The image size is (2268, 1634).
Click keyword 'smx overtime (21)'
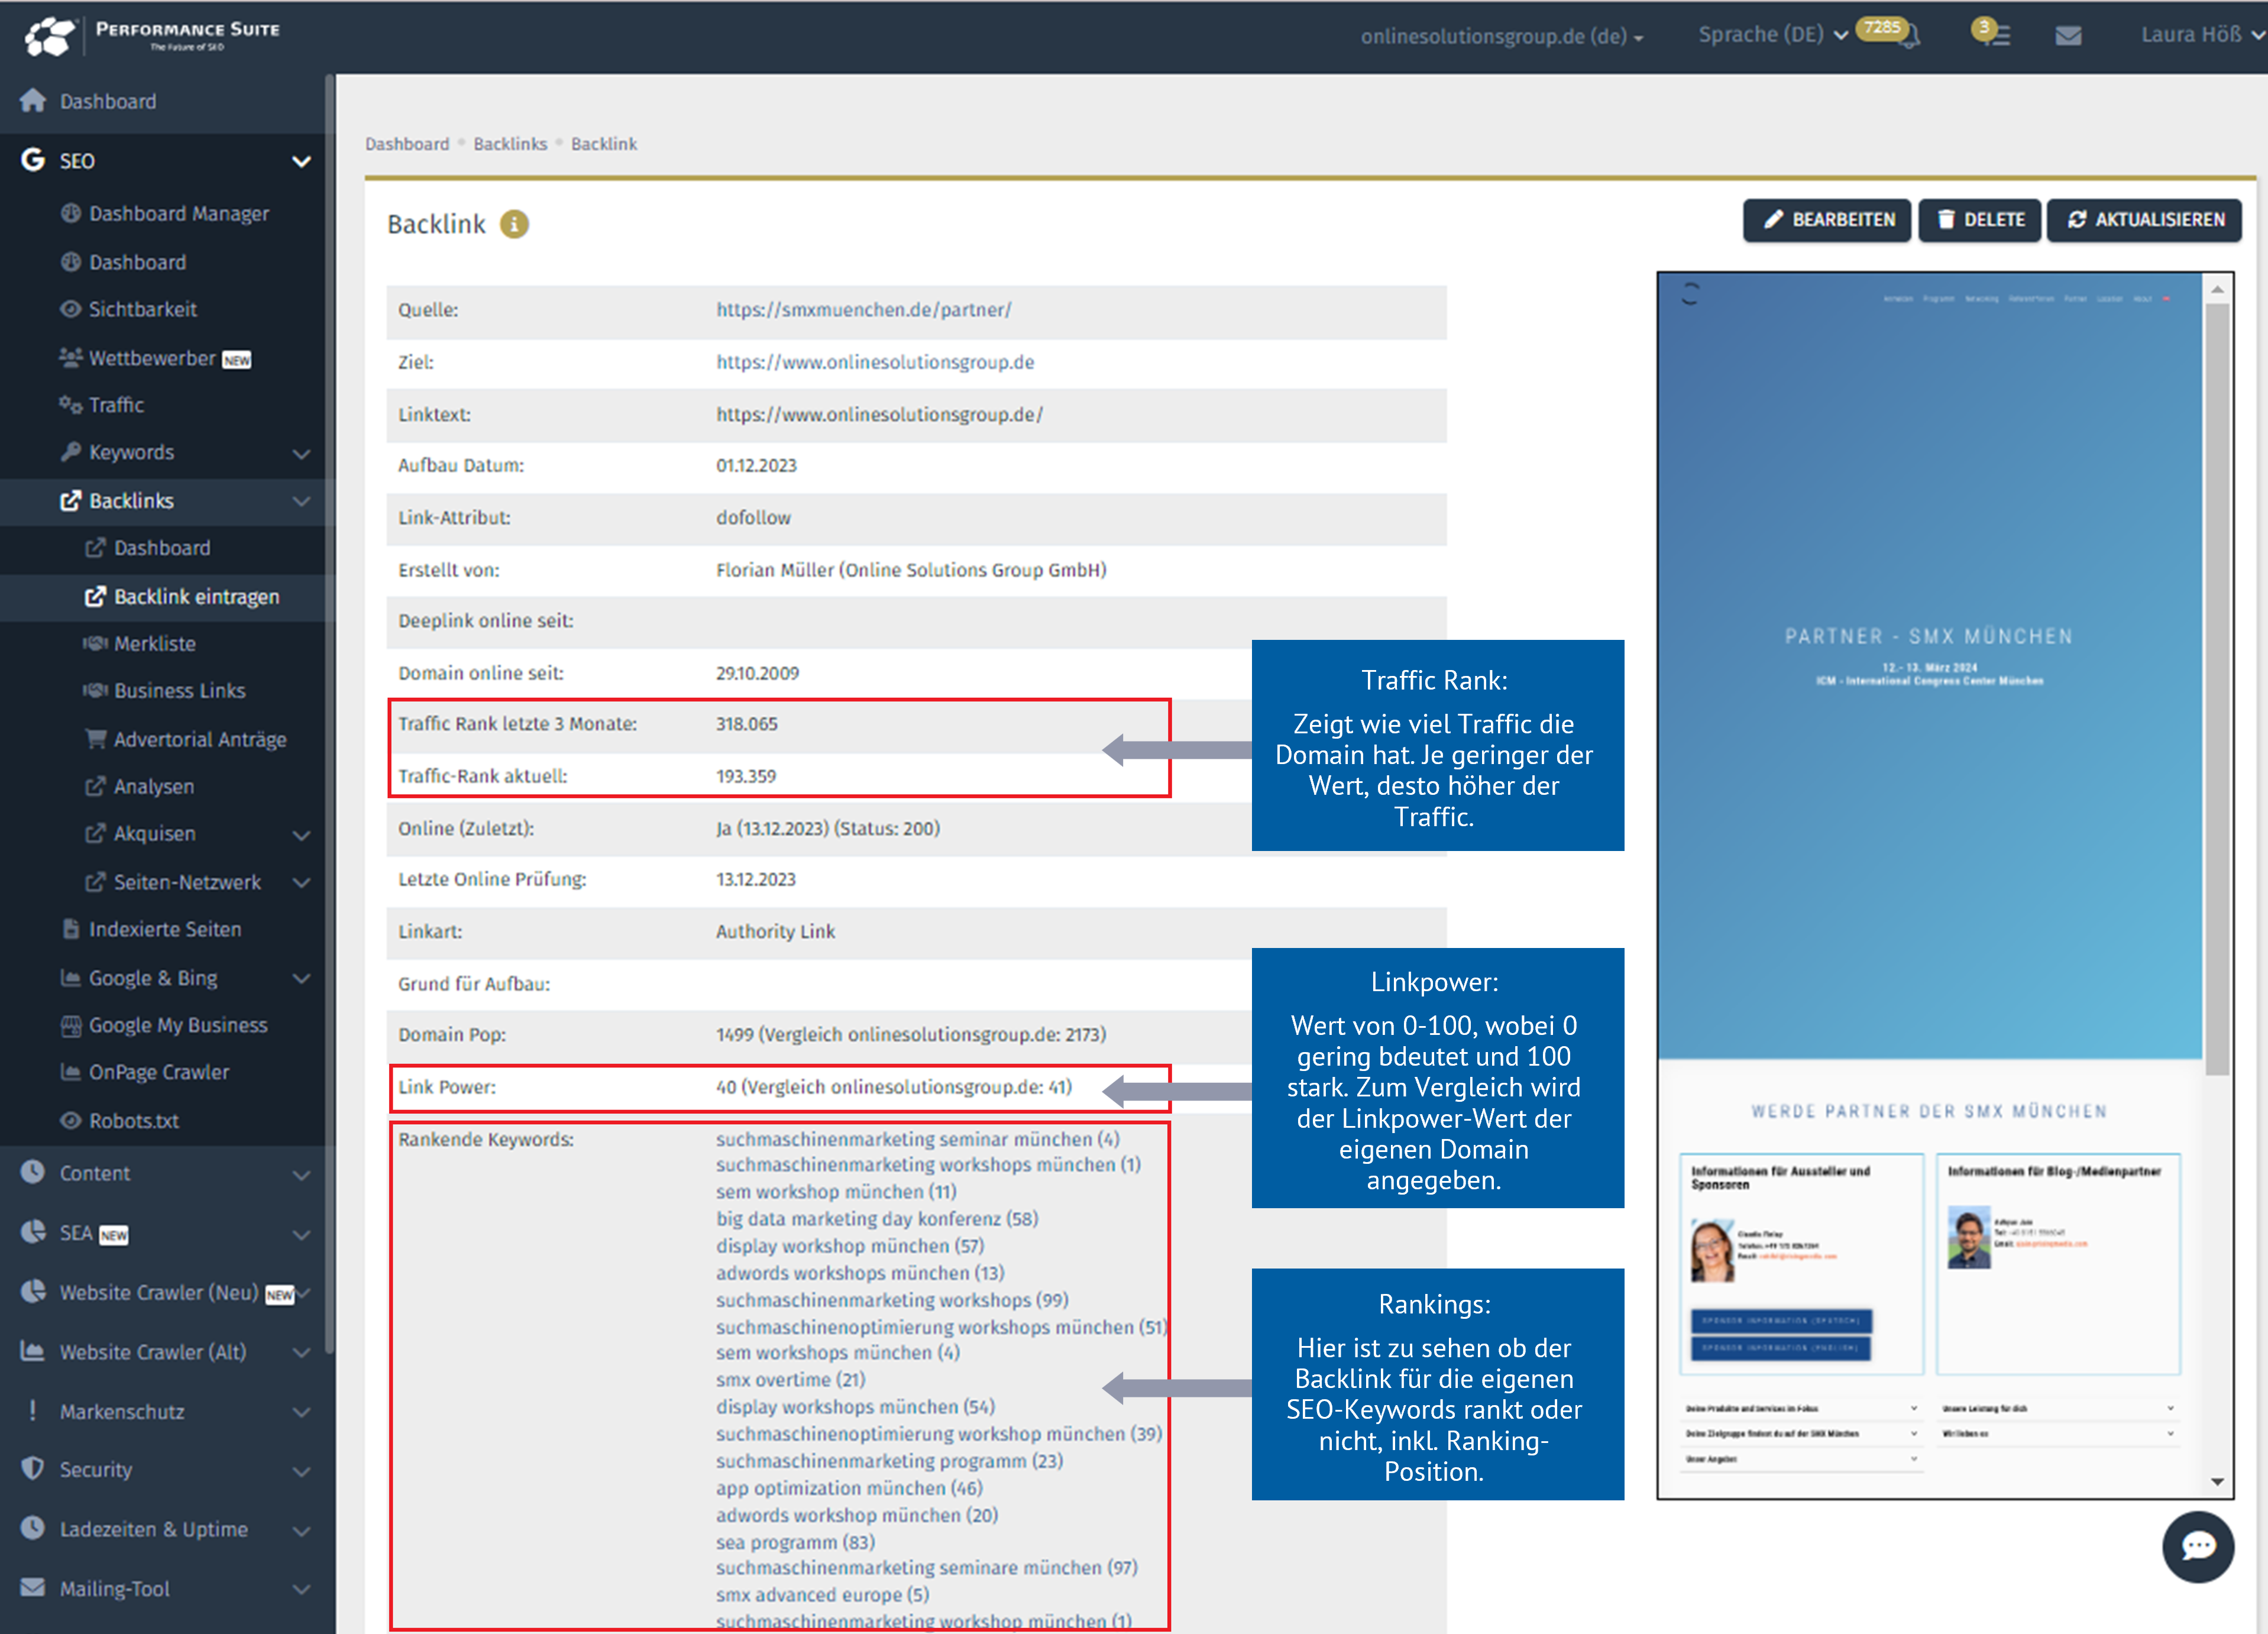click(790, 1379)
